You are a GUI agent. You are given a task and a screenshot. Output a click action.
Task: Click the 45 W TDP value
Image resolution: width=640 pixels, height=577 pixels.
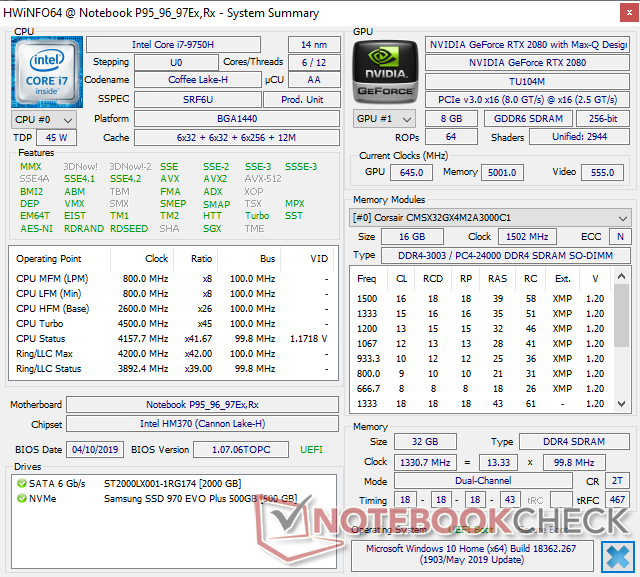click(x=56, y=138)
